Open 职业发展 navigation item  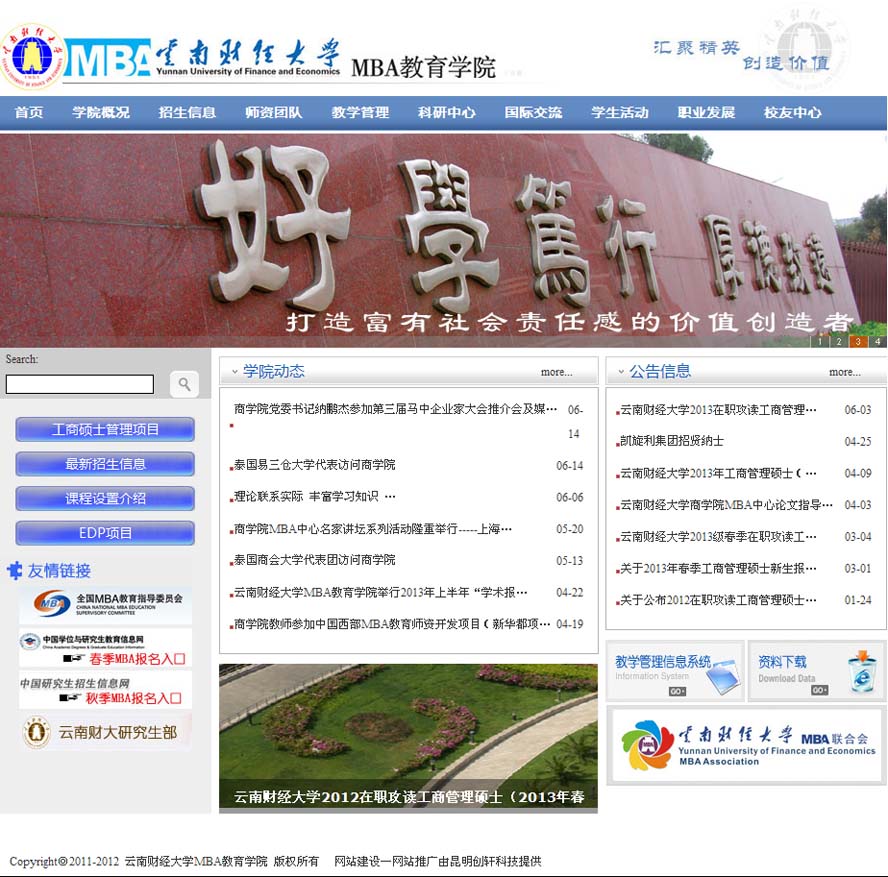tap(706, 112)
